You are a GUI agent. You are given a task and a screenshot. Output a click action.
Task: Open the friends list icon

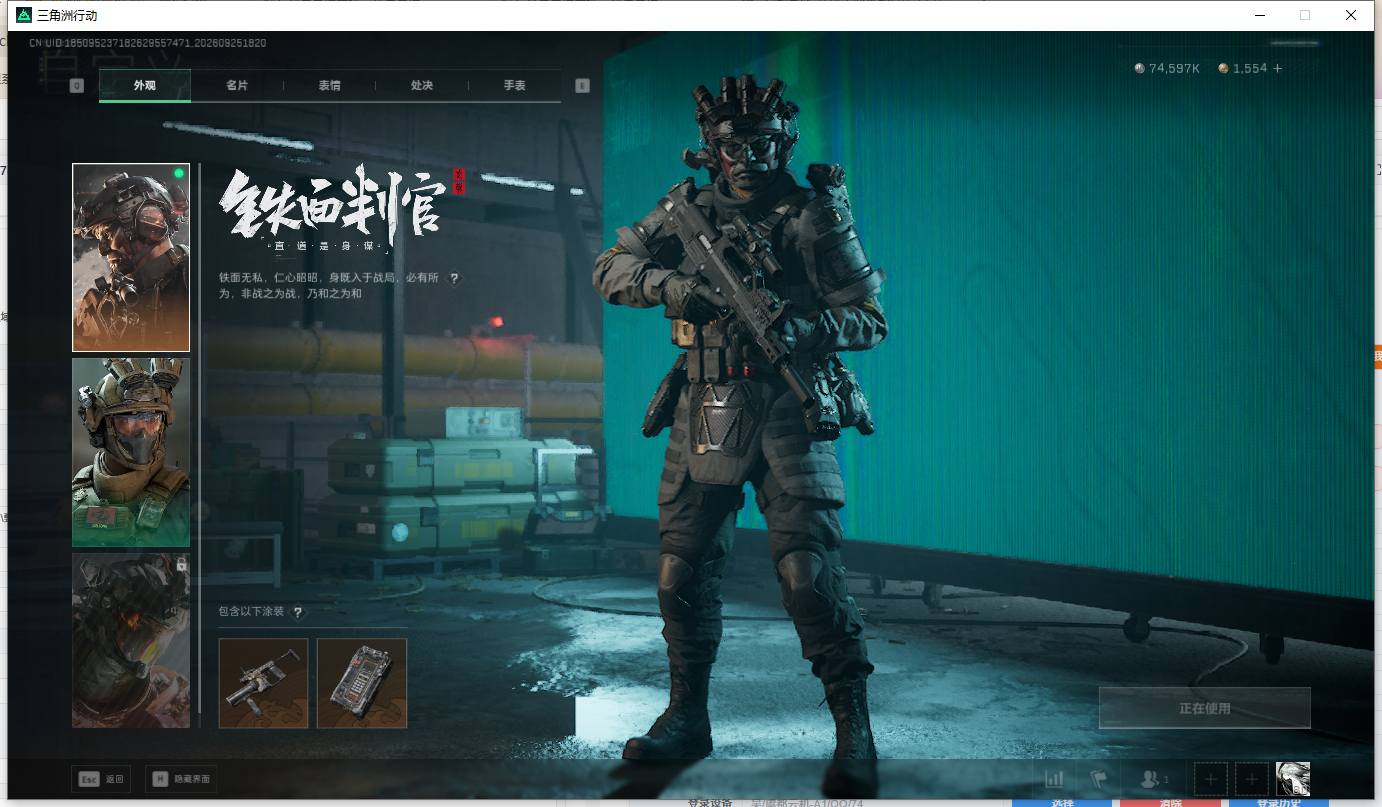[x=1154, y=779]
